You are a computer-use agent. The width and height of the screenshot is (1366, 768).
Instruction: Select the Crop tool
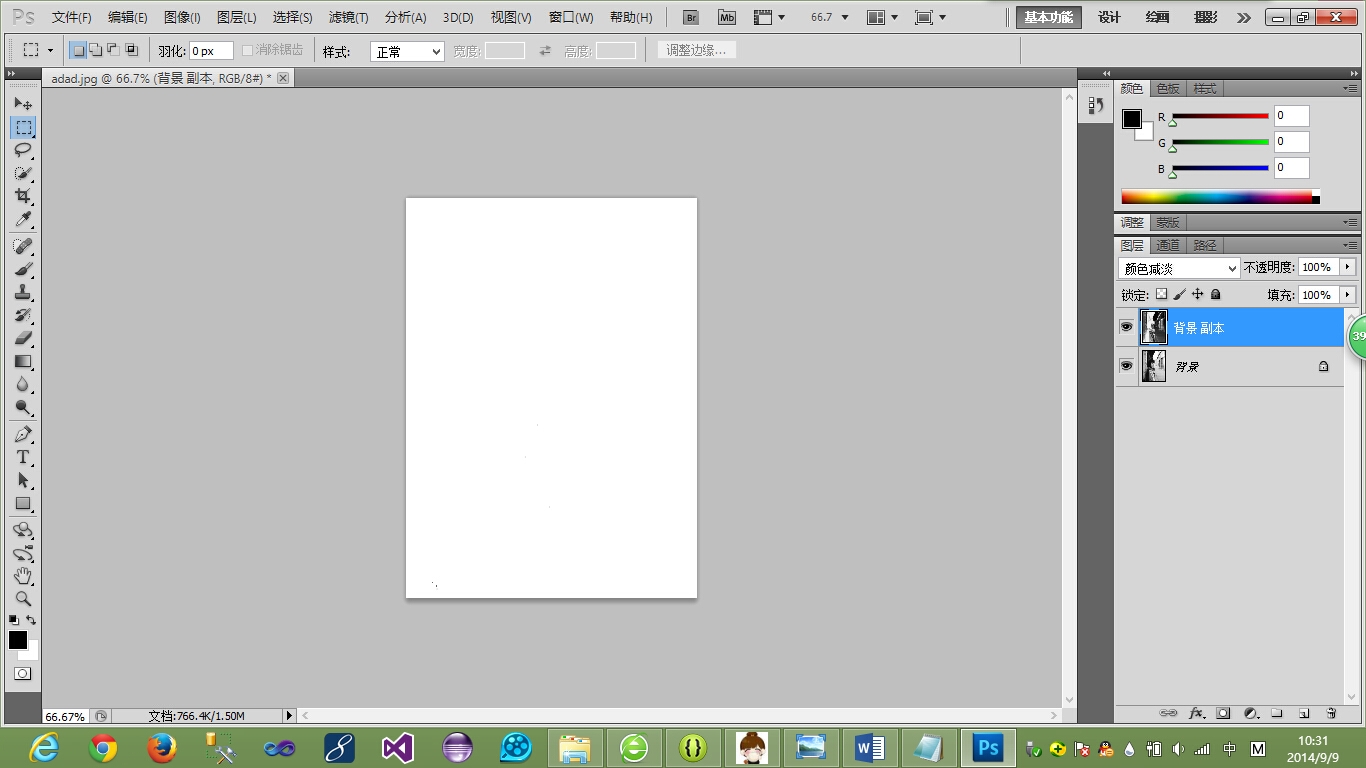23,196
